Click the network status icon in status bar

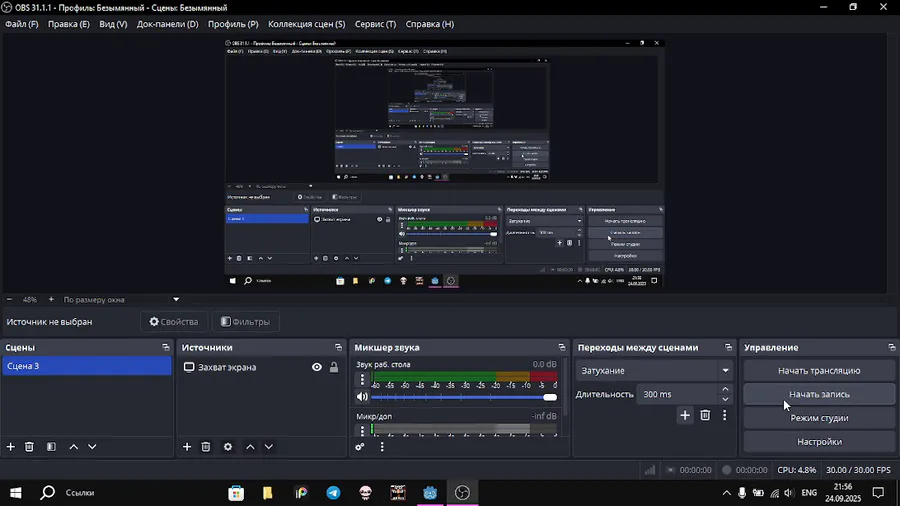[x=650, y=470]
